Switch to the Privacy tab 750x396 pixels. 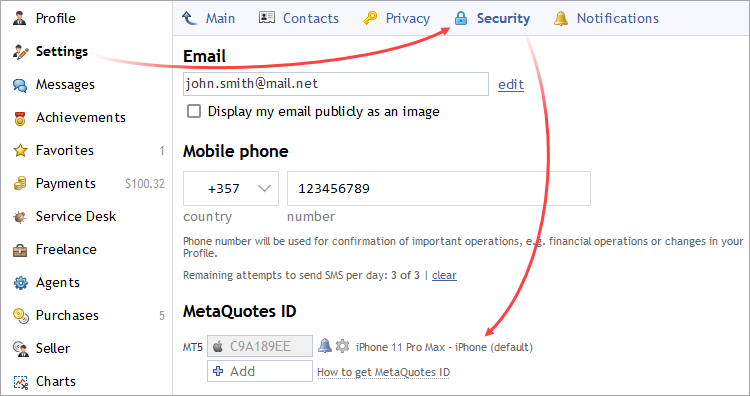coord(397,18)
